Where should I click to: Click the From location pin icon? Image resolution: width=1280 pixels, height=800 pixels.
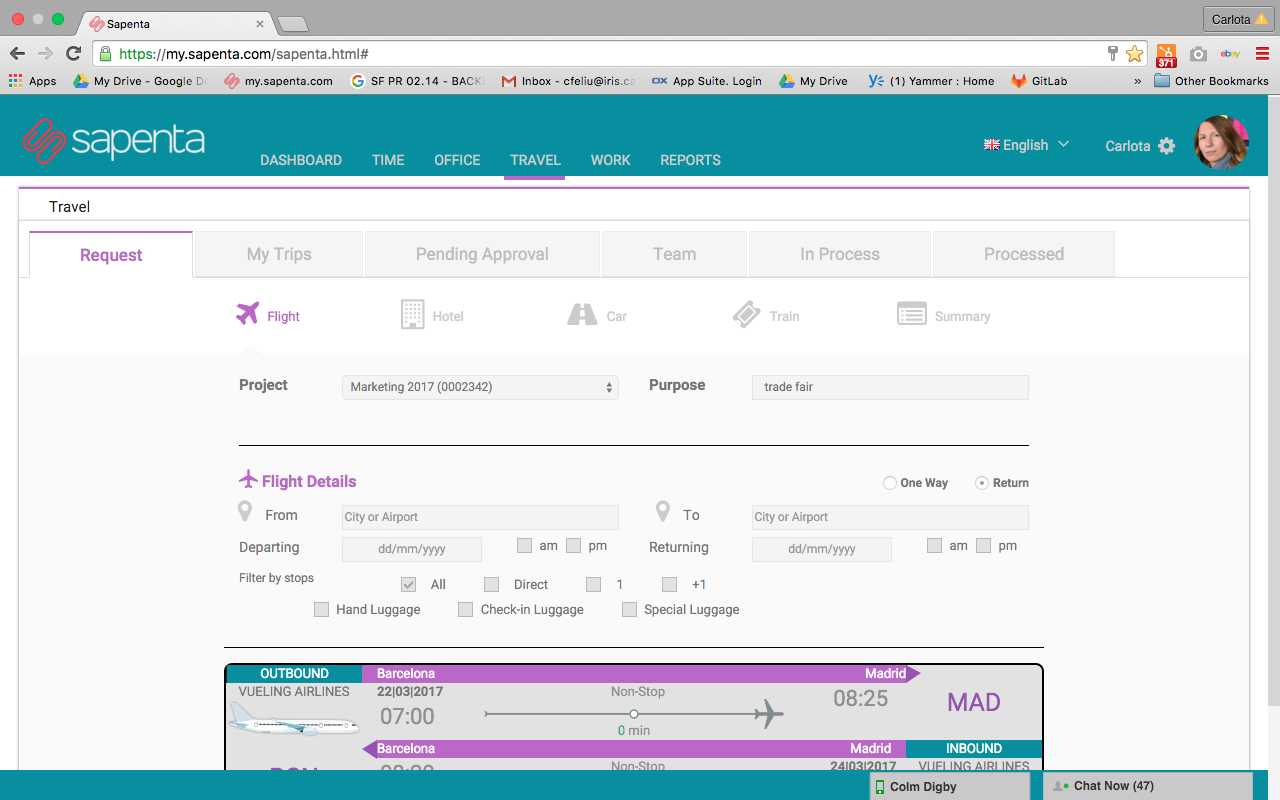coord(245,512)
